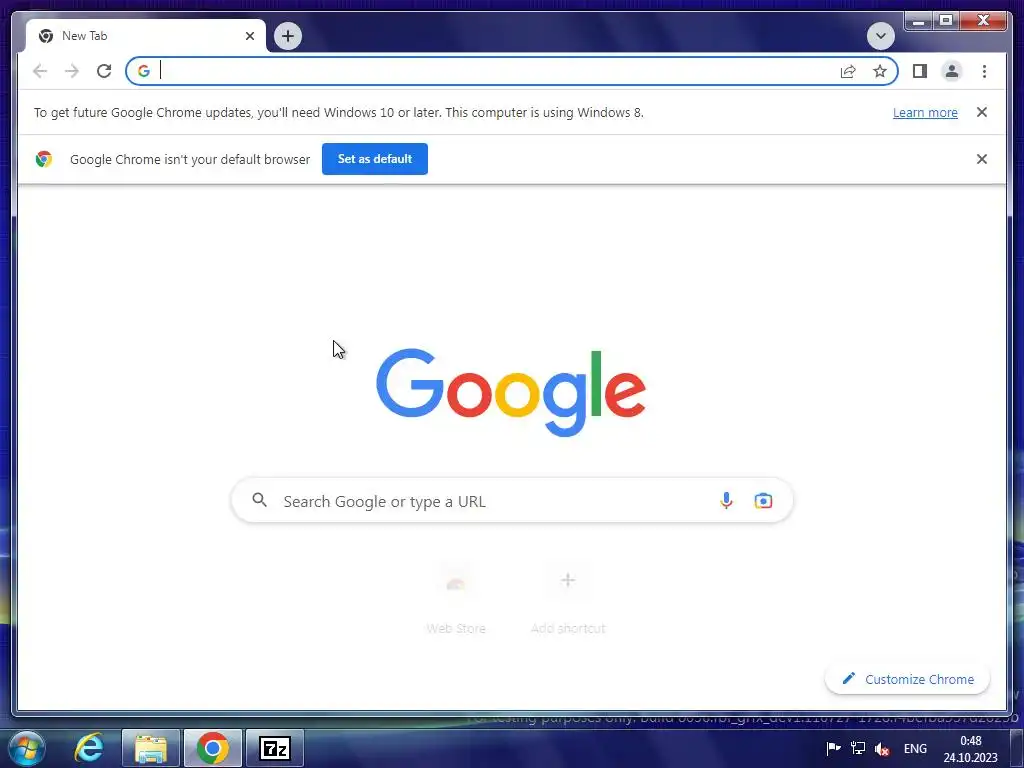Viewport: 1024px width, 768px height.
Task: Click the browser back arrow
Action: pos(40,71)
